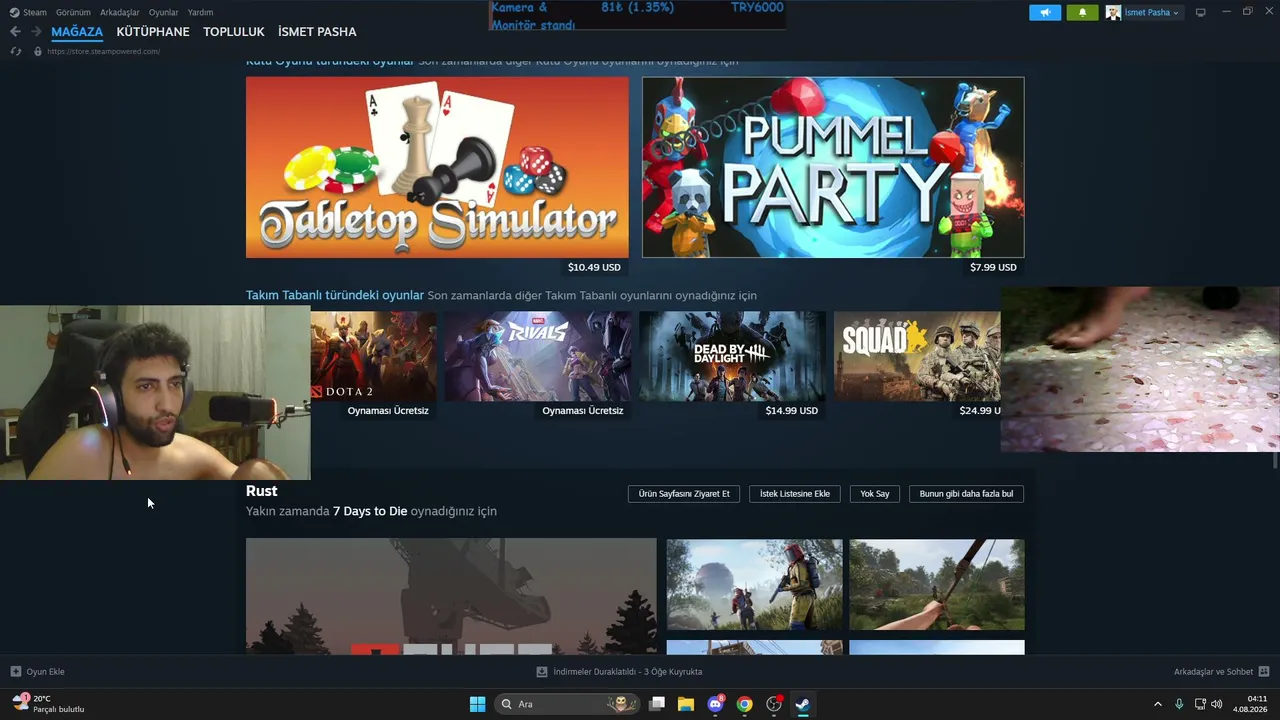Click the İsmet Pasha profile avatar

pos(1113,13)
